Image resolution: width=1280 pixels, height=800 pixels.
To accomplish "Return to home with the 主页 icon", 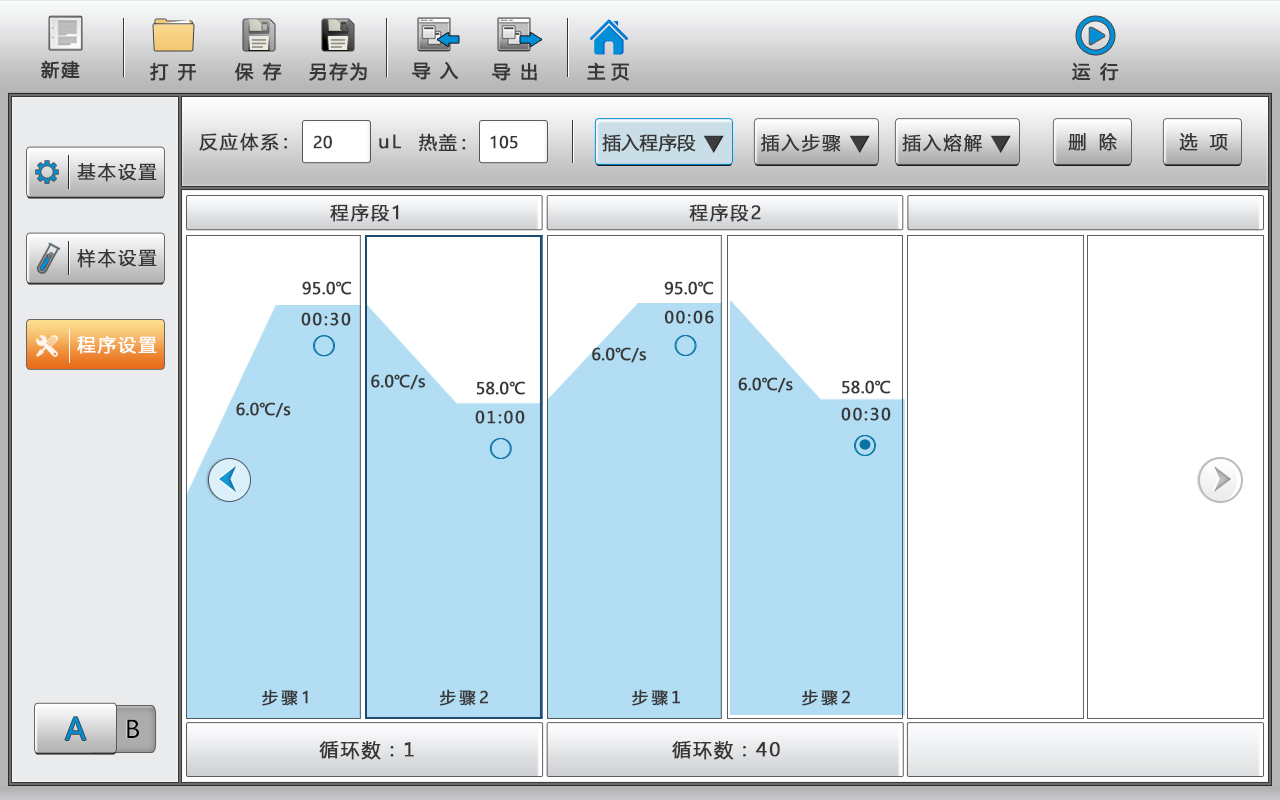I will click(x=608, y=45).
